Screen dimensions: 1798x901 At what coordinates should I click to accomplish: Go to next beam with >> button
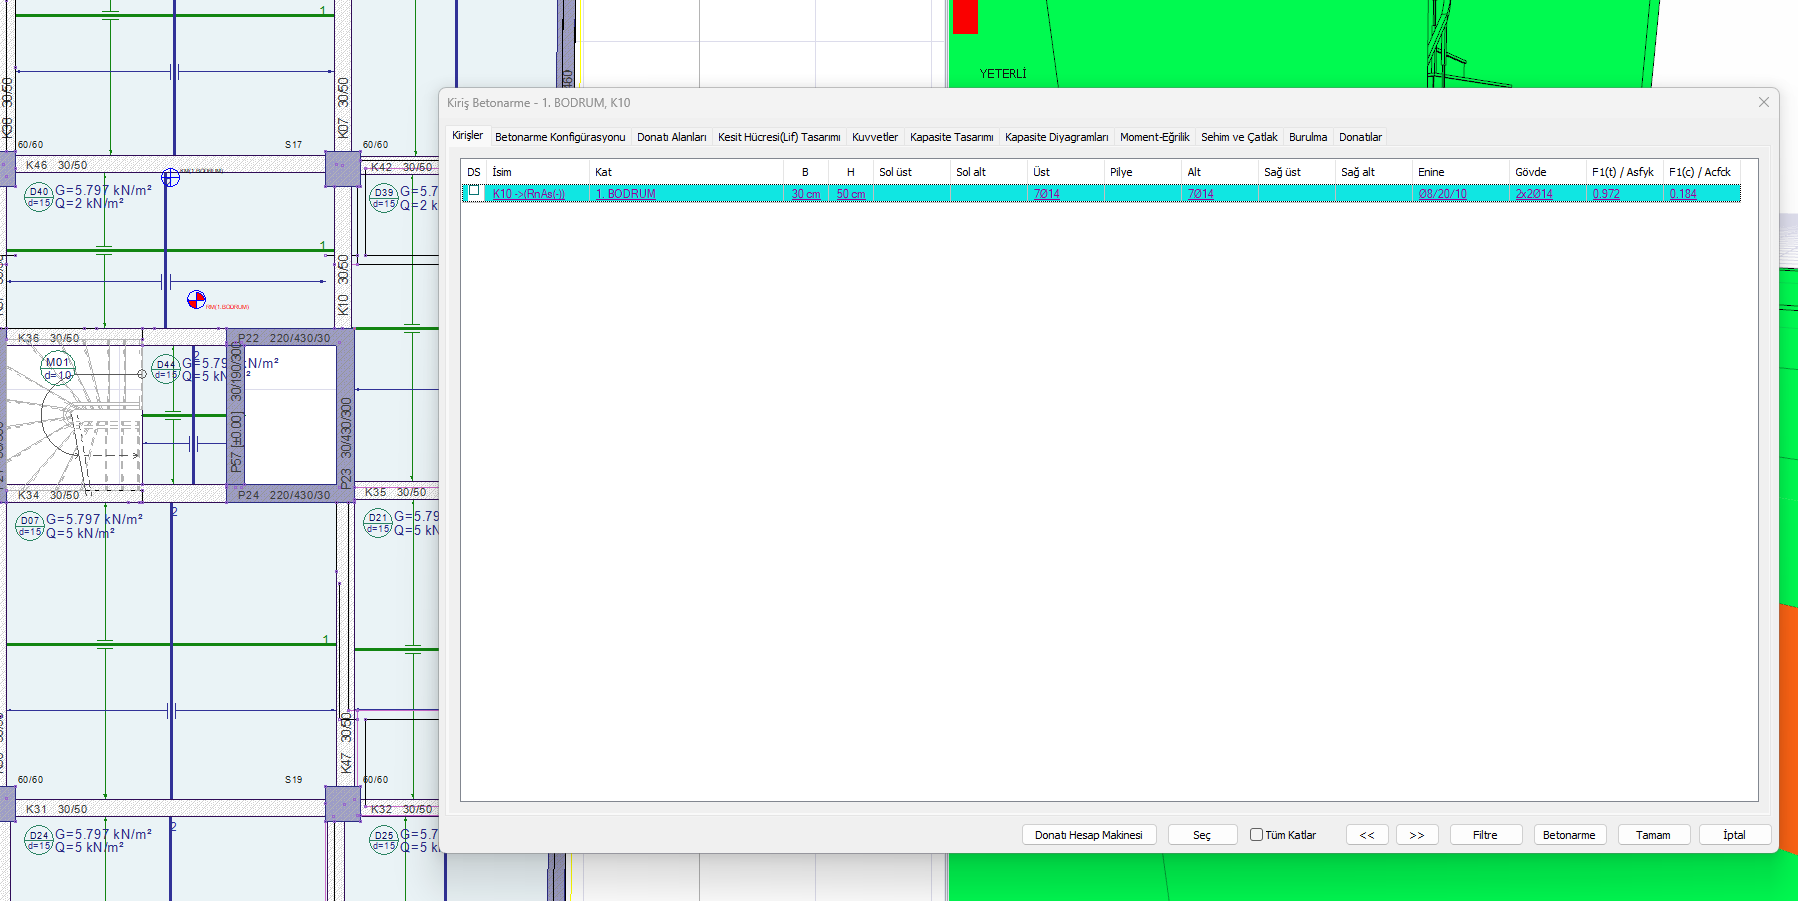(1416, 835)
